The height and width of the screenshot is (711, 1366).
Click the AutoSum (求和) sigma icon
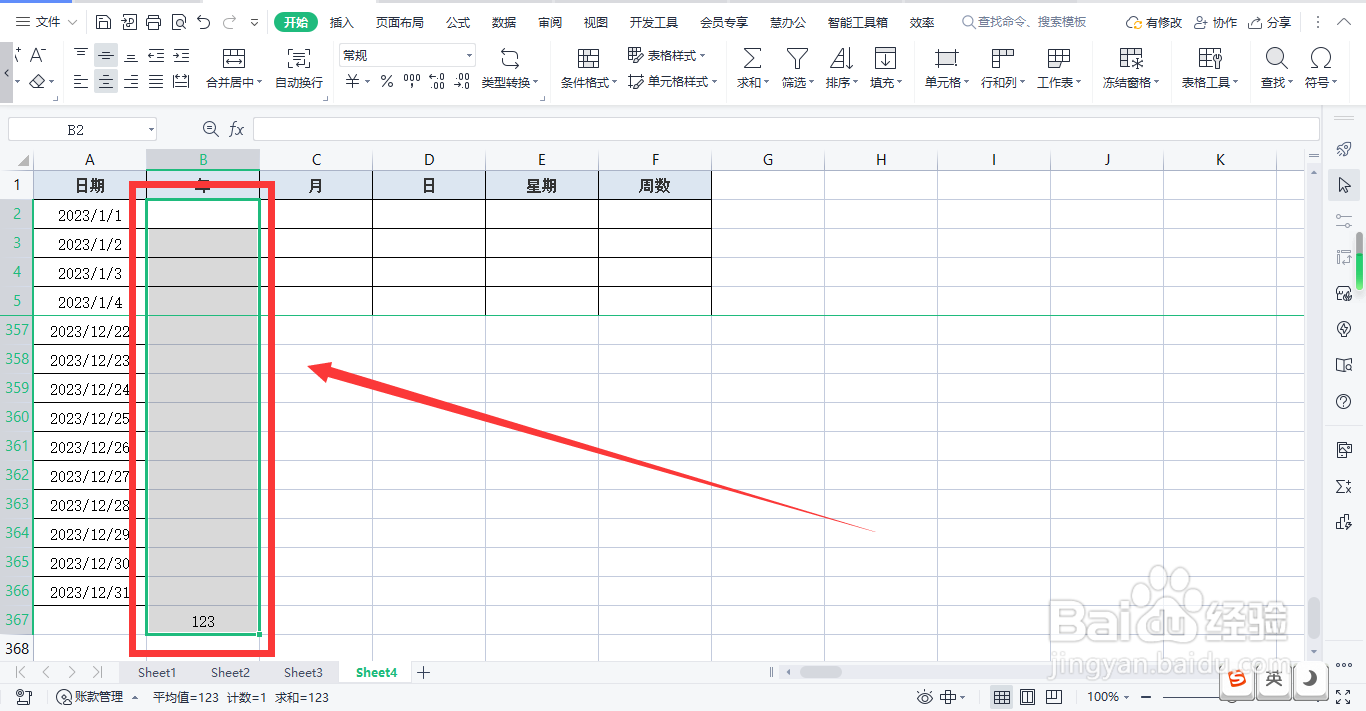tap(752, 58)
